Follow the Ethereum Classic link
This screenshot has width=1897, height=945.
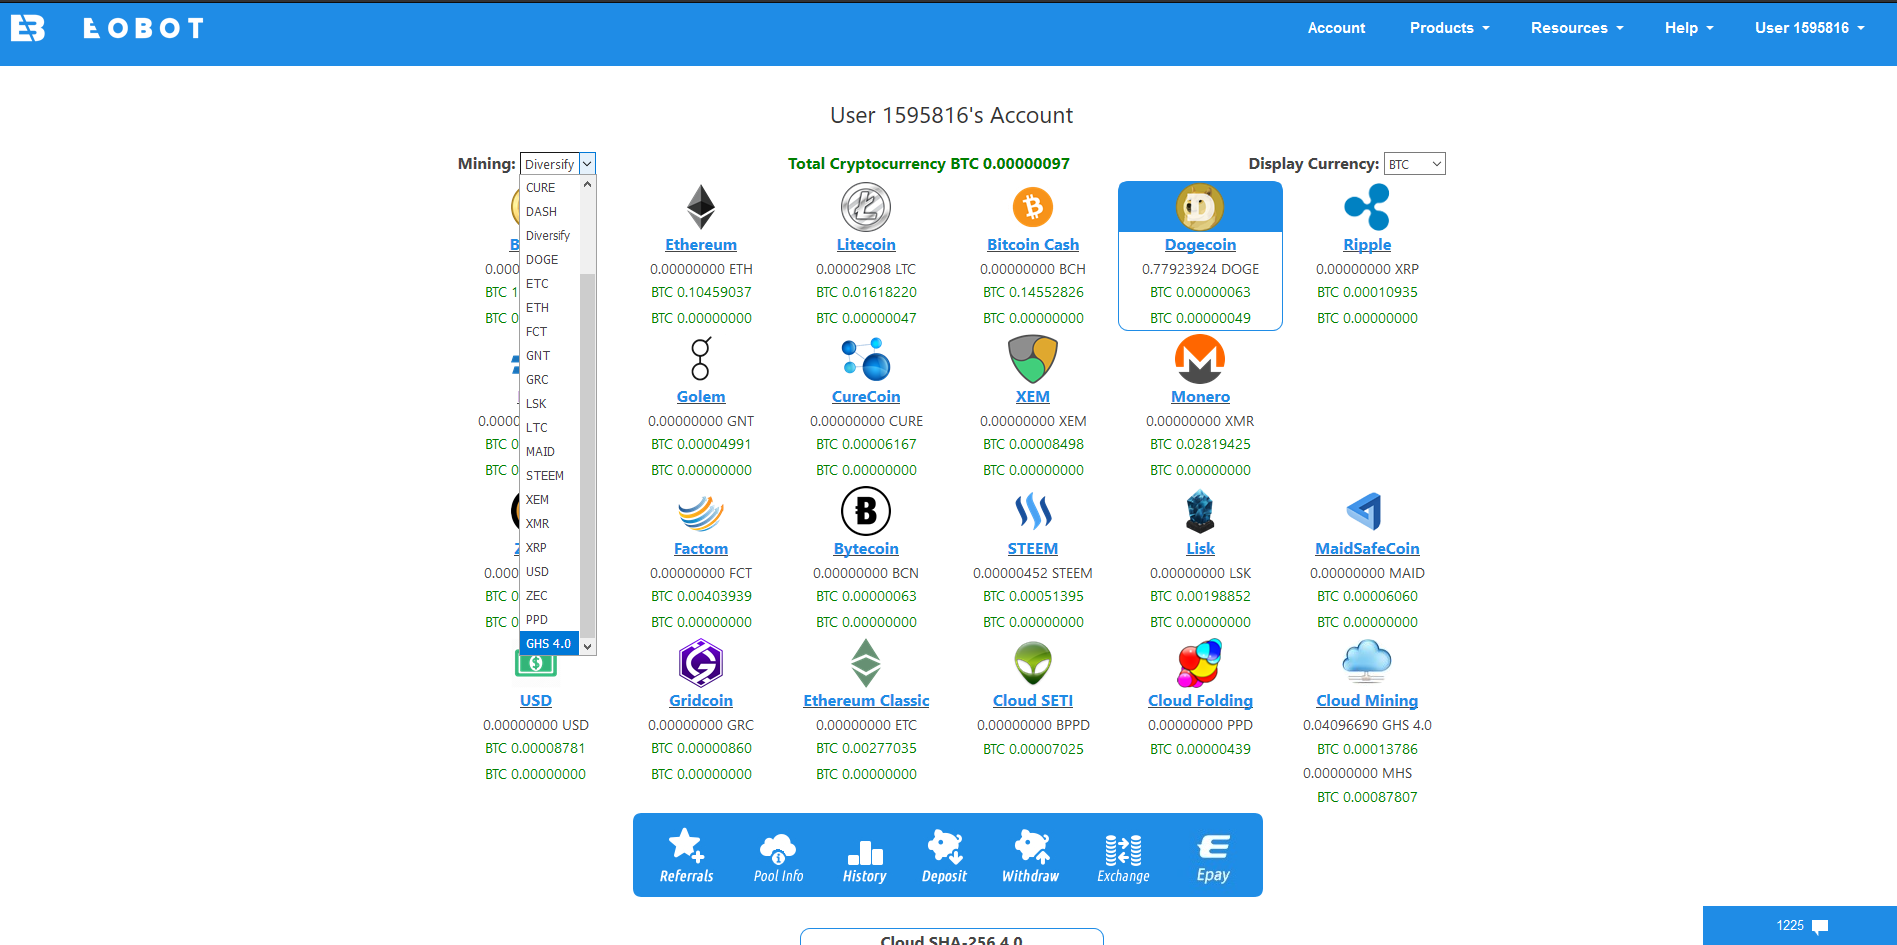click(866, 701)
